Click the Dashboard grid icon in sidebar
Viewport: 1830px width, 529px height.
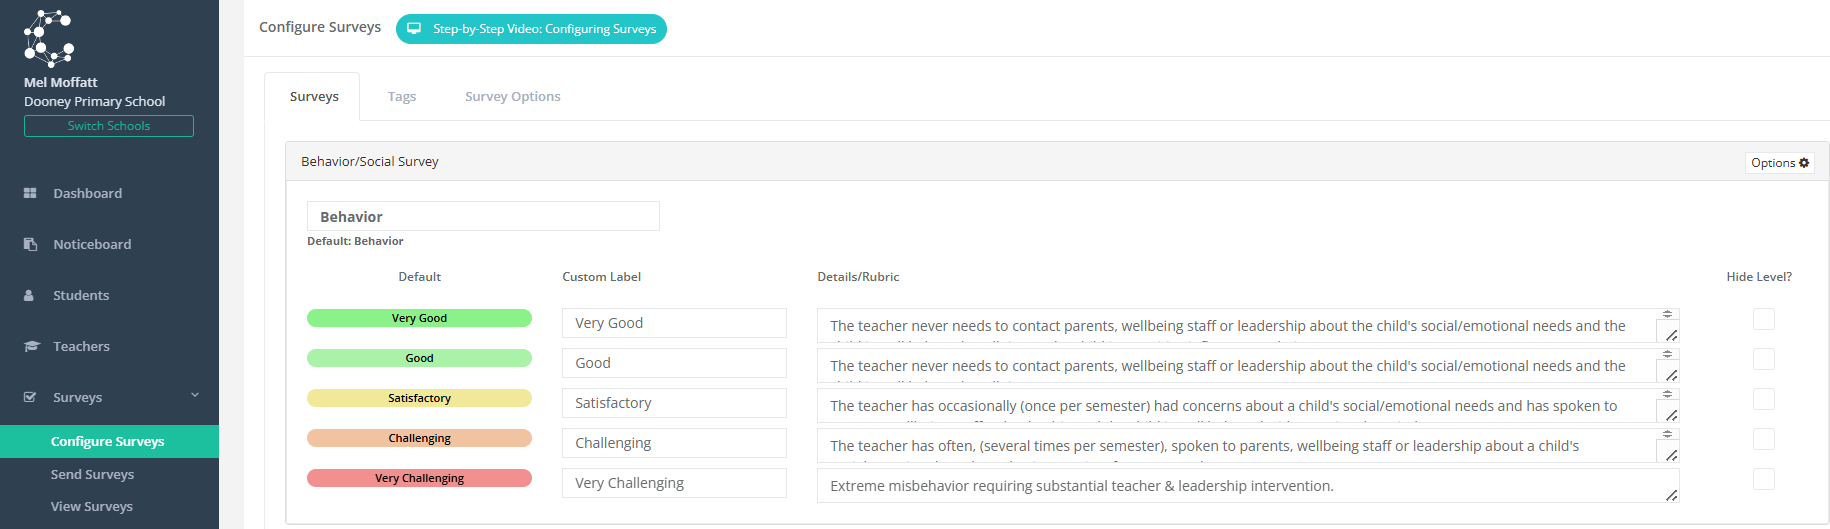pyautogui.click(x=30, y=193)
